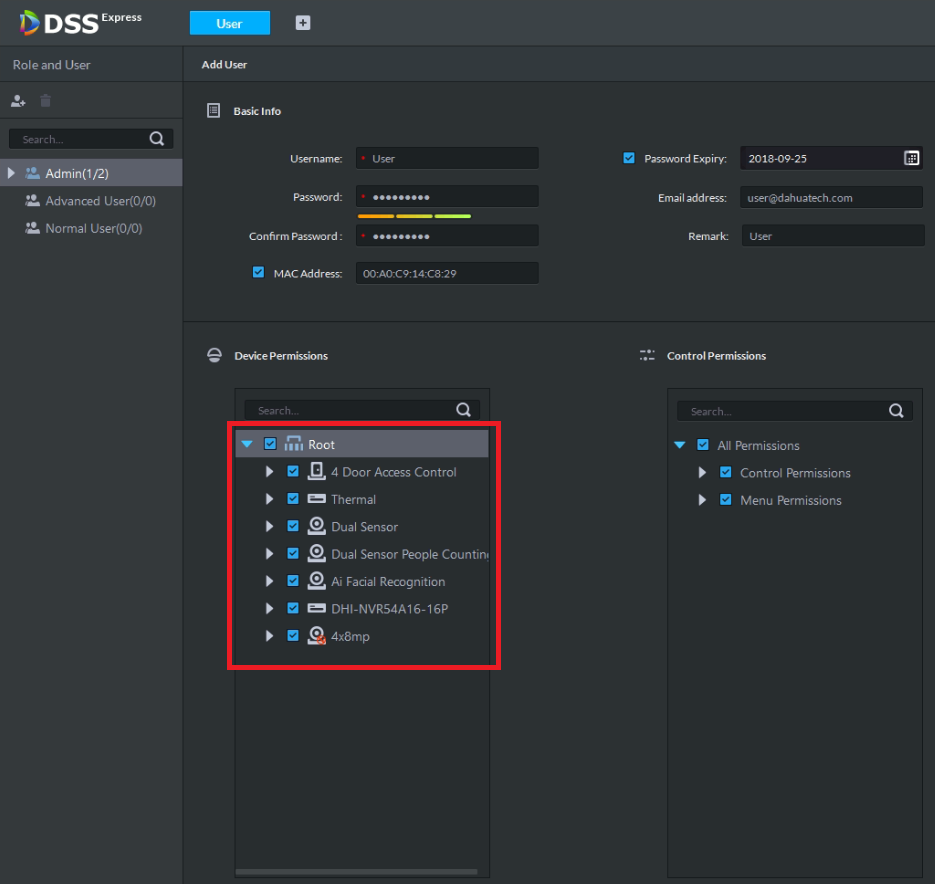Click the password strength indicator bar
935x884 pixels.
414,216
